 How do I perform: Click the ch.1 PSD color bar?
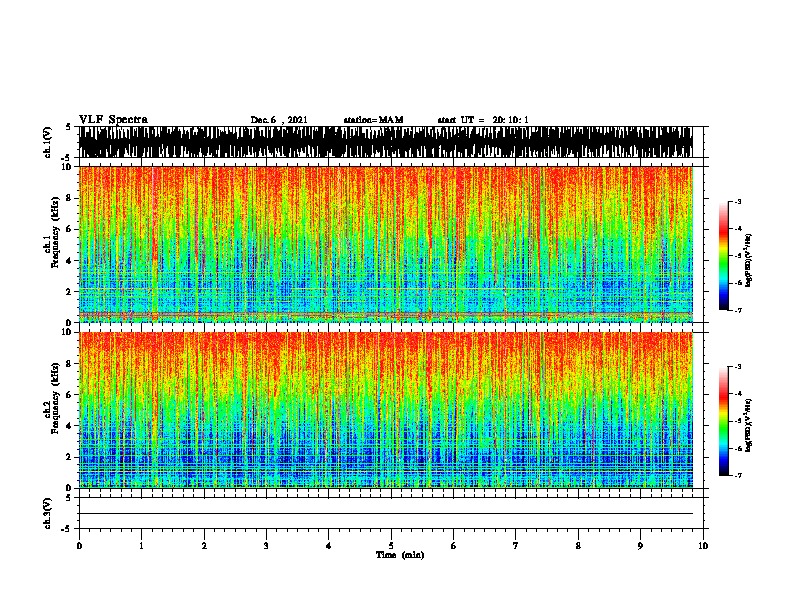point(724,256)
